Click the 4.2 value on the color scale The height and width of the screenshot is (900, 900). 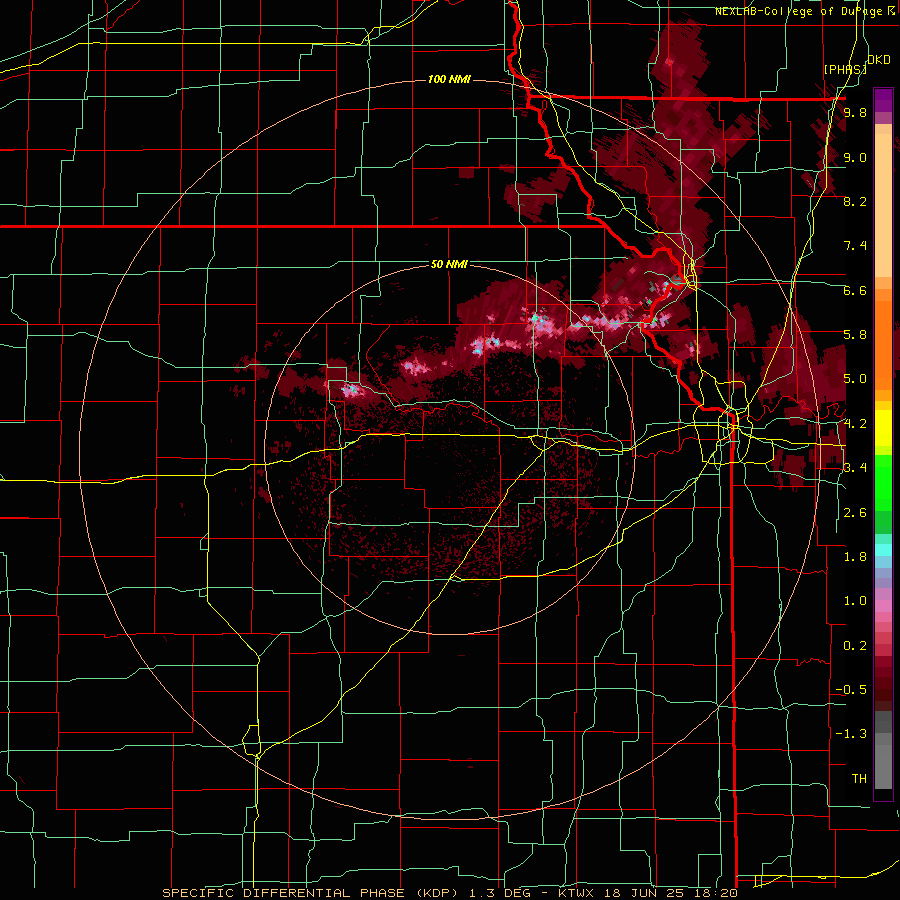[855, 424]
